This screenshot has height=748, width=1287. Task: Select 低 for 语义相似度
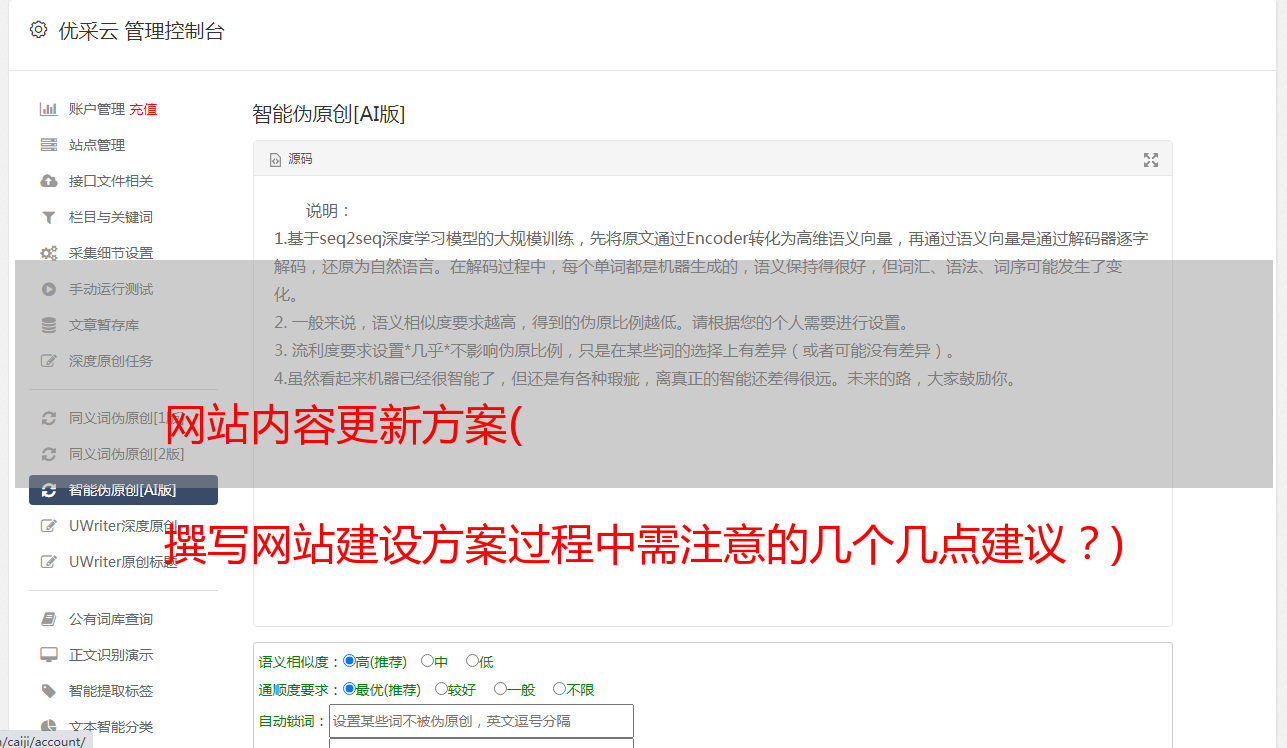click(472, 661)
